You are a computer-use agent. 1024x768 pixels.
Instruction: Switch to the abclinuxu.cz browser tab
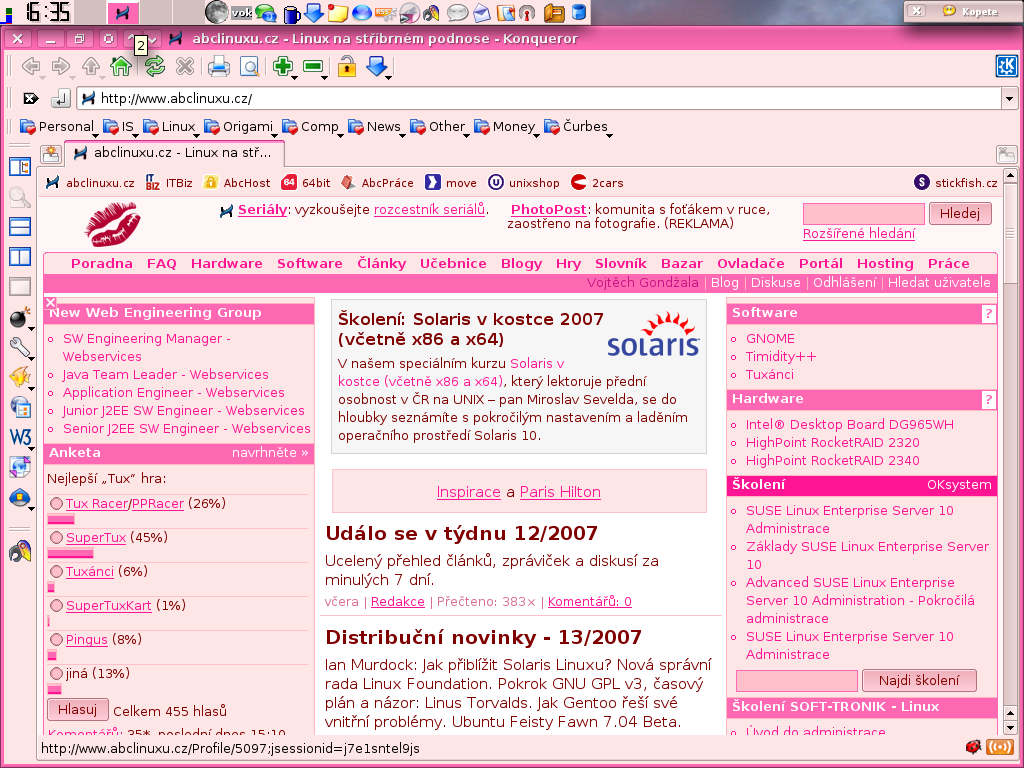coord(174,153)
